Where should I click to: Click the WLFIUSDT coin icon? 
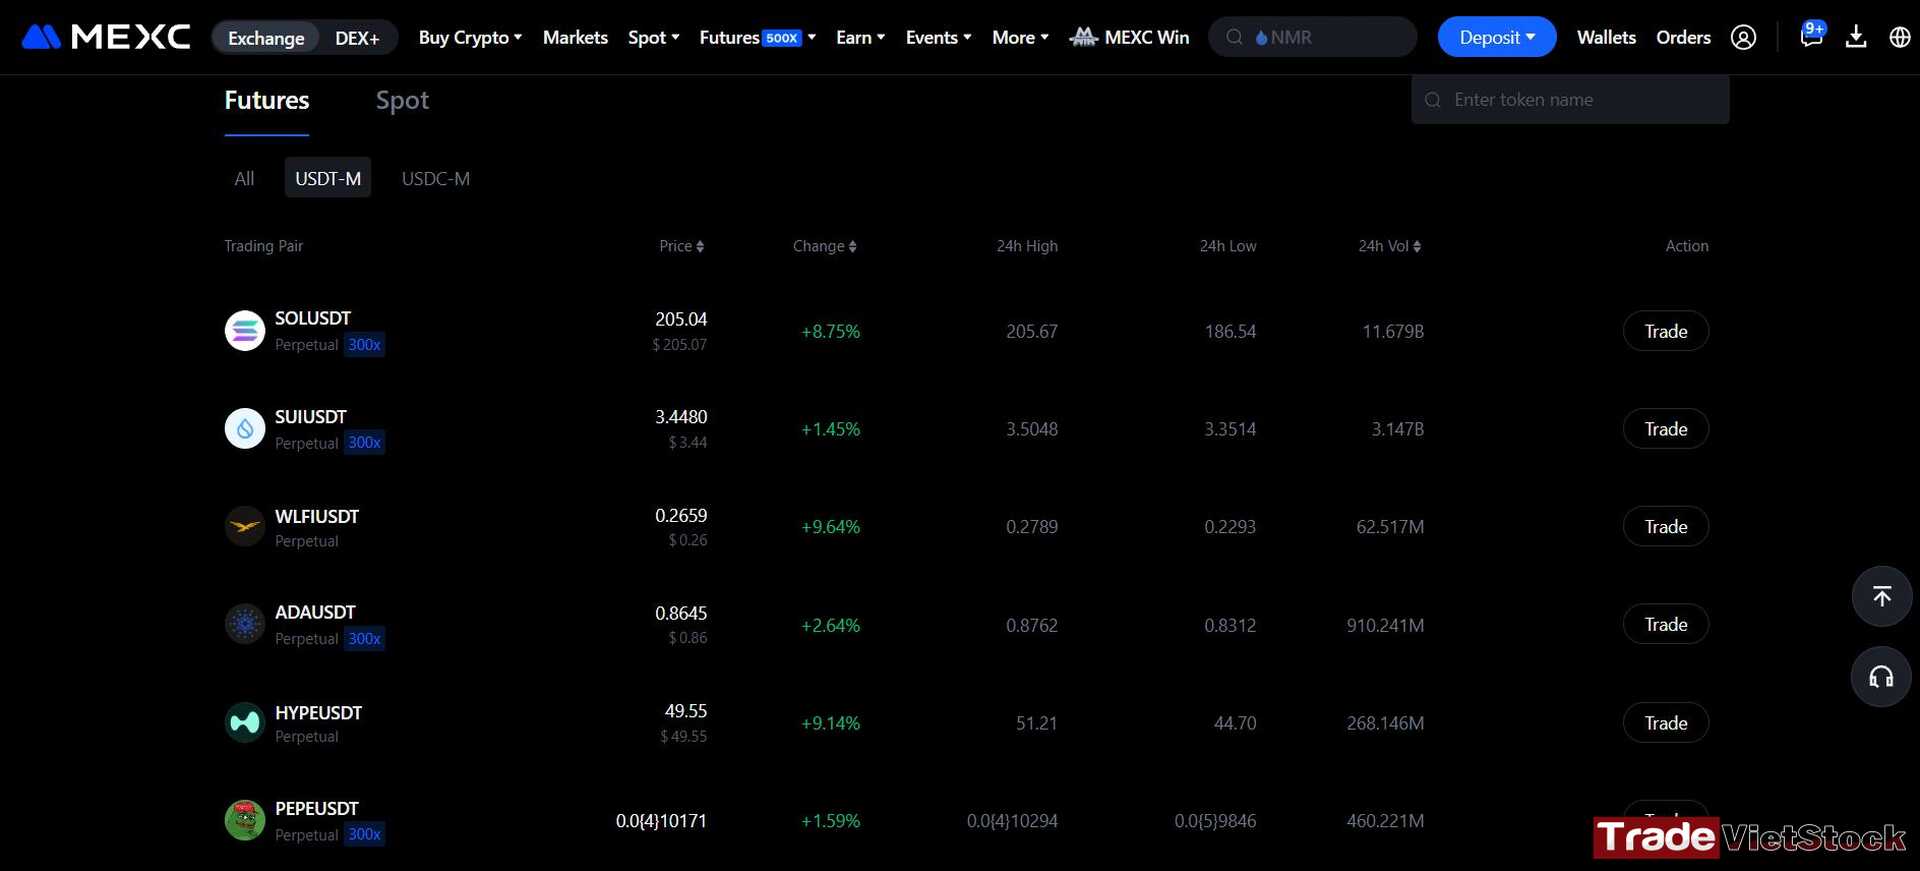click(x=245, y=526)
